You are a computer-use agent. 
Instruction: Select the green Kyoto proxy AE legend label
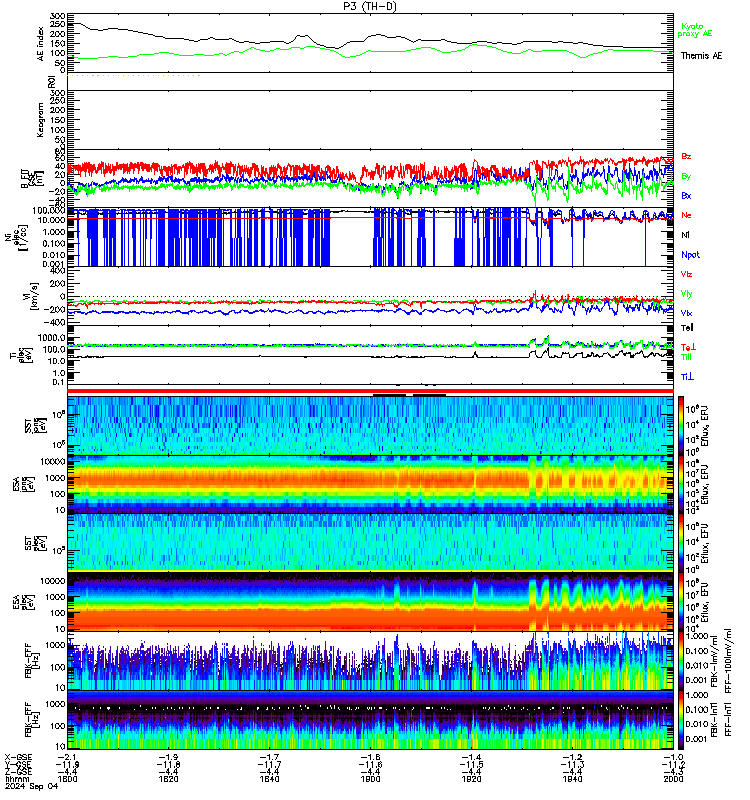coord(694,30)
